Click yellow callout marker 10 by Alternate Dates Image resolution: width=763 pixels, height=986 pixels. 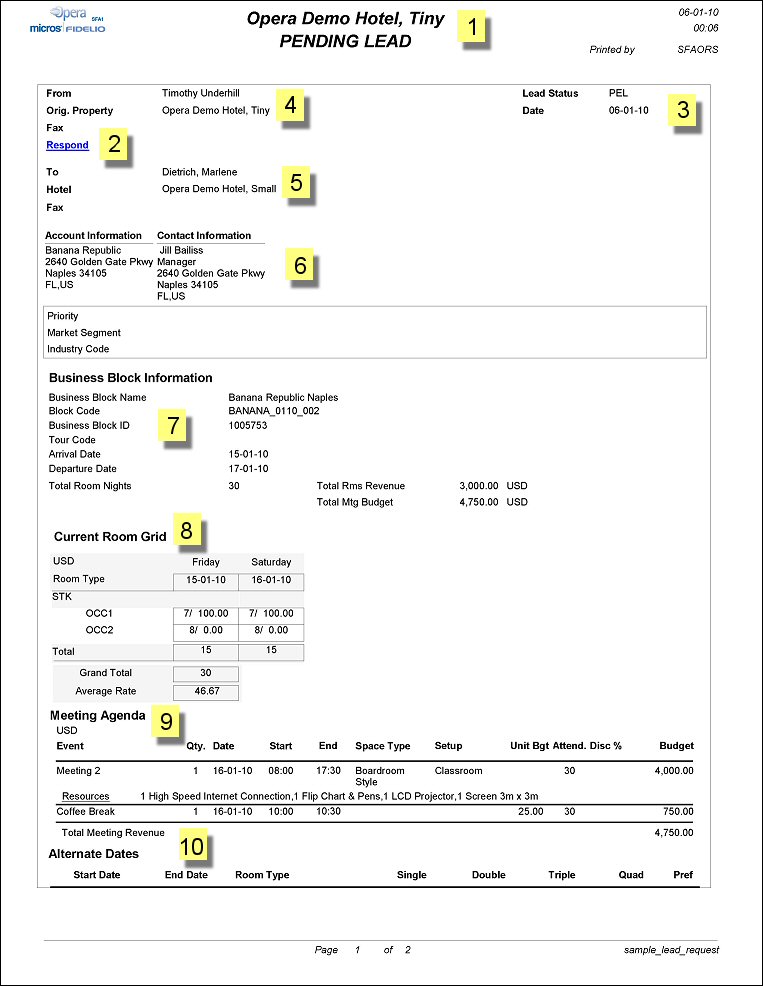pyautogui.click(x=192, y=847)
